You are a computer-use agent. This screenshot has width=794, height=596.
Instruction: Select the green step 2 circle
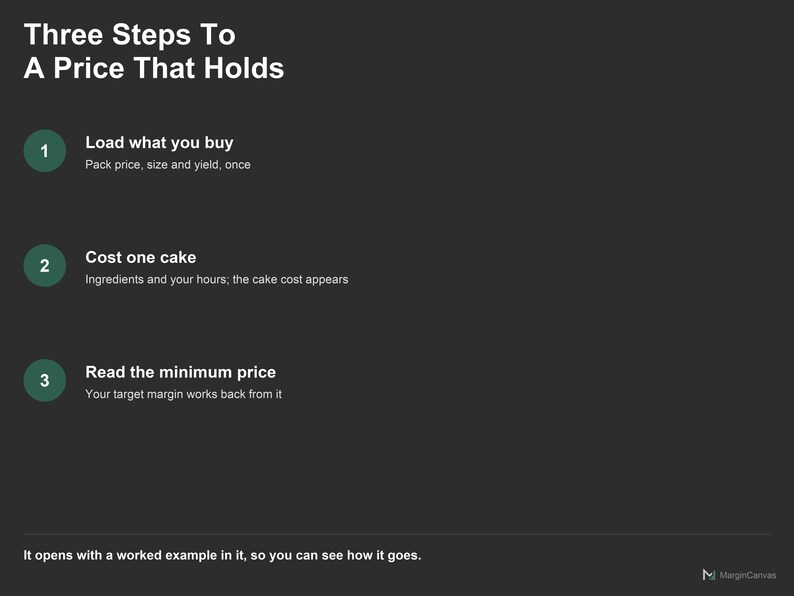tap(45, 266)
